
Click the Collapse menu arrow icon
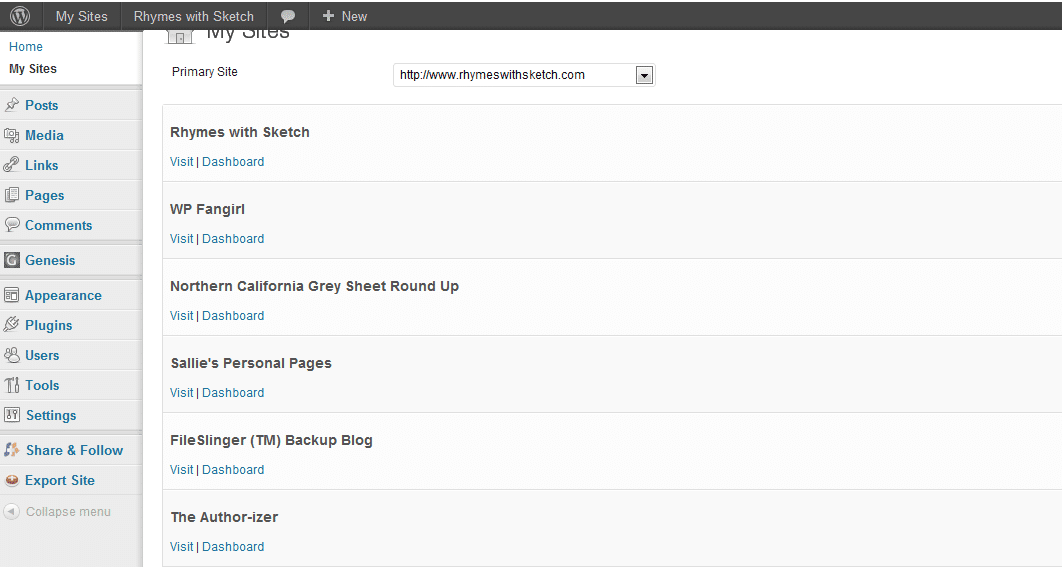12,511
